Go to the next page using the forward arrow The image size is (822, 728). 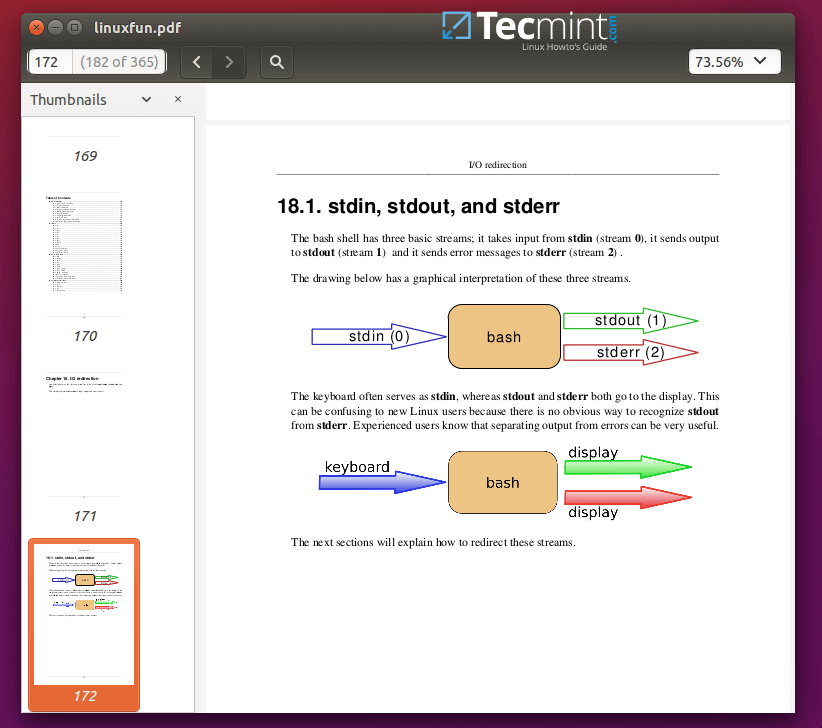pyautogui.click(x=229, y=62)
